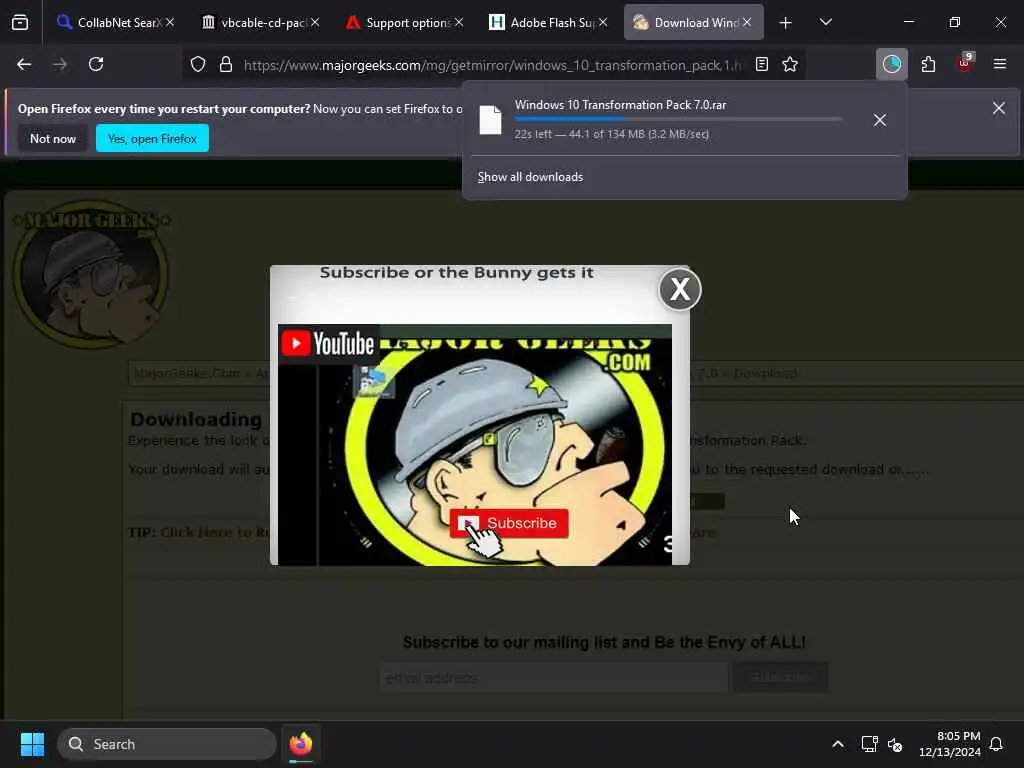Click the URL address bar field
This screenshot has height=768, width=1024.
pyautogui.click(x=493, y=65)
